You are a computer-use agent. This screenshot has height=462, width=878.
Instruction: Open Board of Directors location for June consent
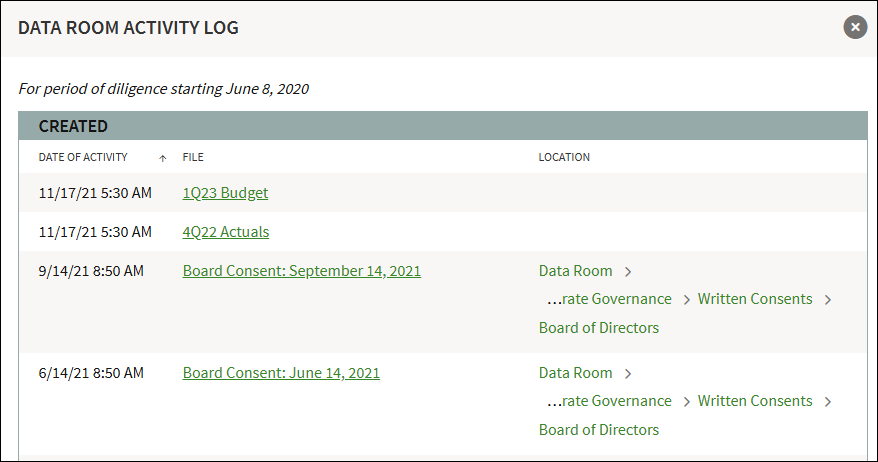pos(599,430)
